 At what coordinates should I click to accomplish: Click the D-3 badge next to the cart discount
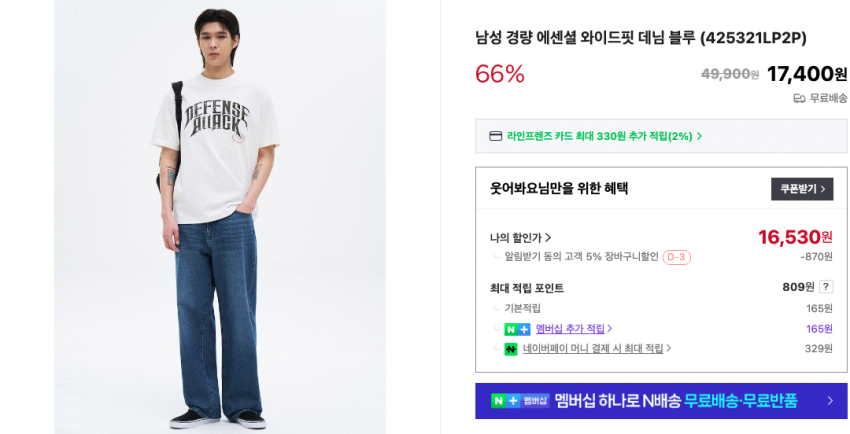click(676, 257)
